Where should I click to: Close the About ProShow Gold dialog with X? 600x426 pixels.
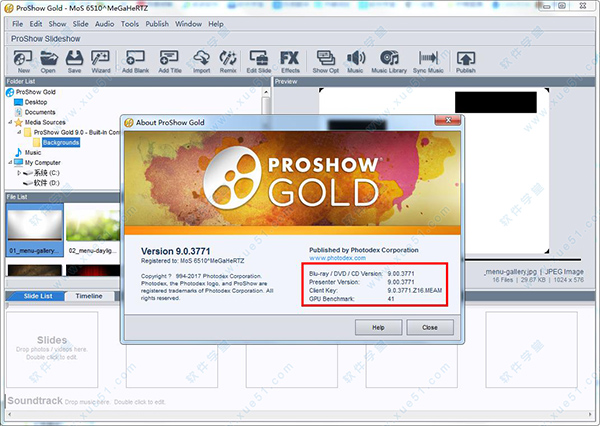click(x=448, y=120)
